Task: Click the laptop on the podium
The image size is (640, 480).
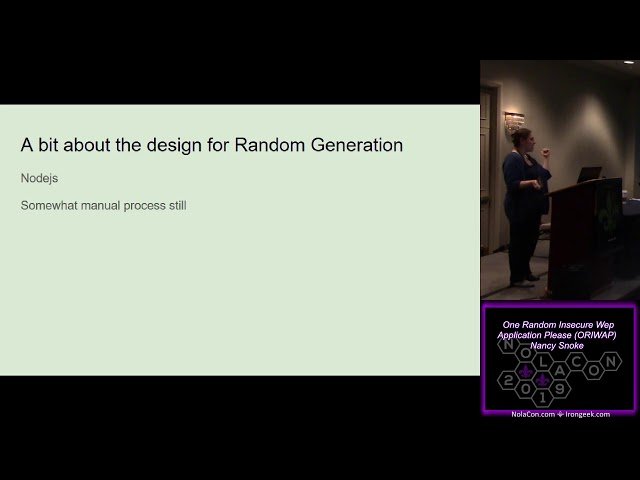Action: pos(589,176)
